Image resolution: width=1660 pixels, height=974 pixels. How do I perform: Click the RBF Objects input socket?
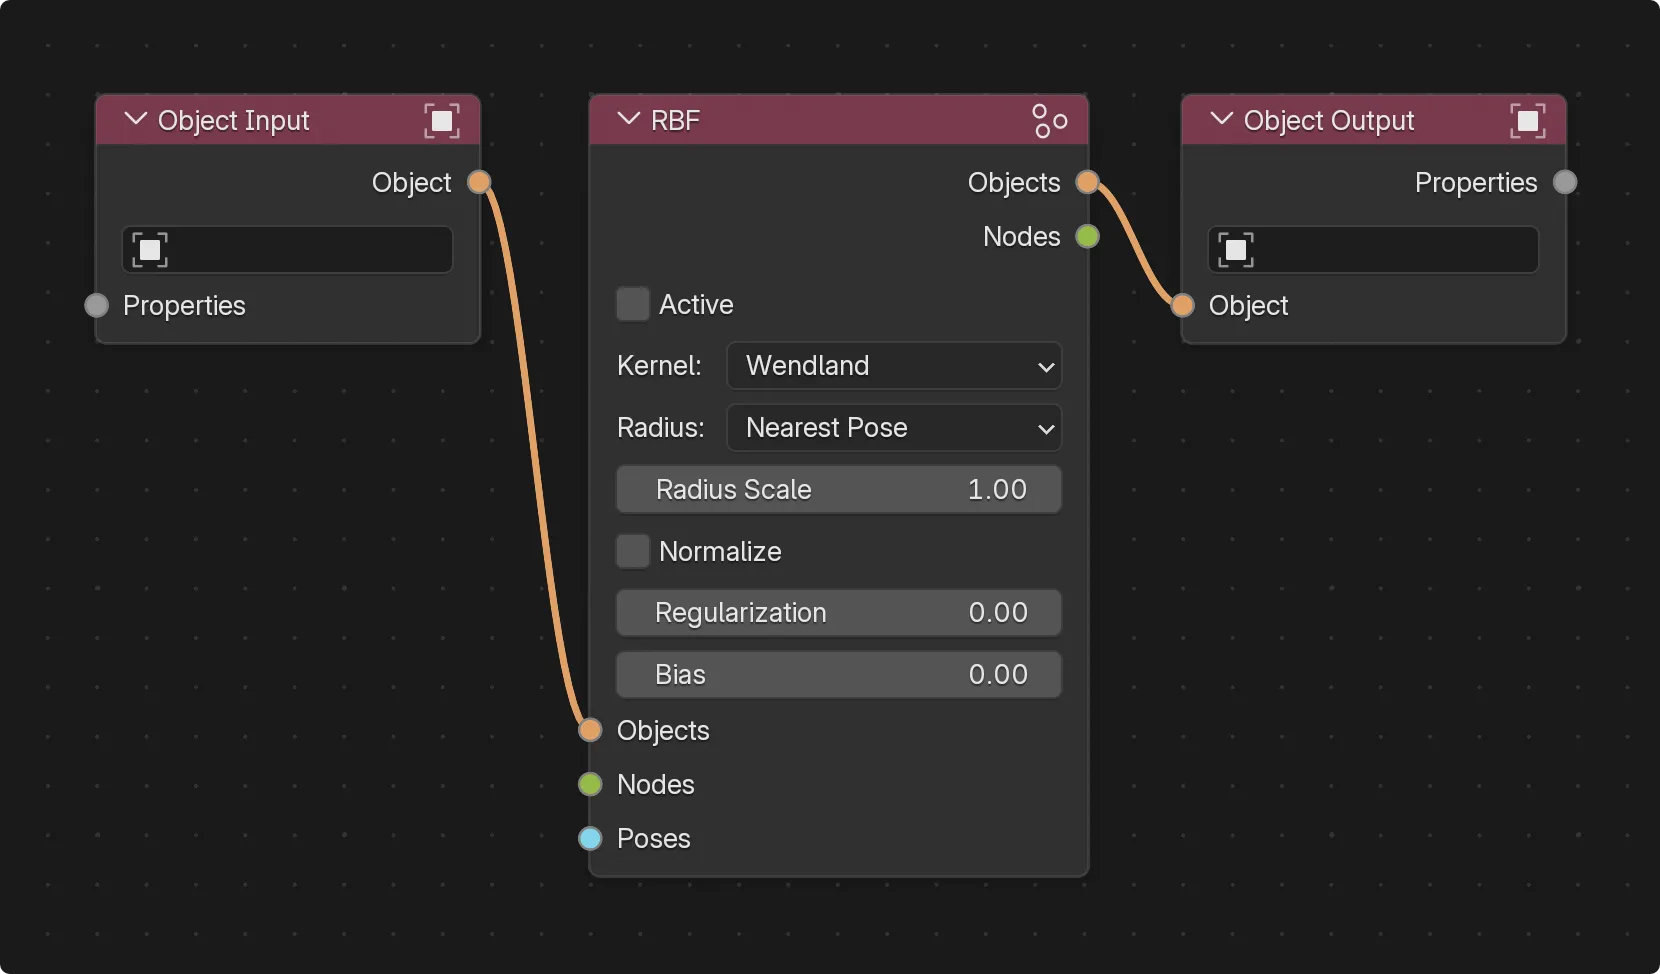pyautogui.click(x=590, y=730)
